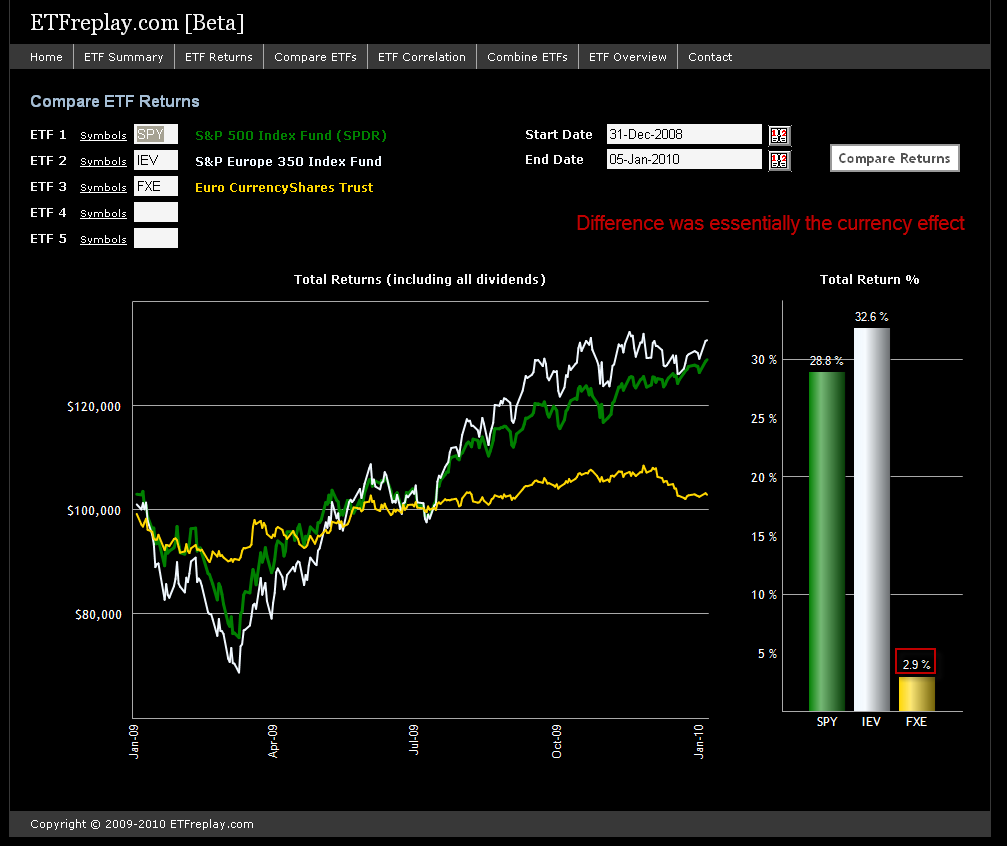Image resolution: width=1007 pixels, height=846 pixels.
Task: Open the Start Date calendar picker icon
Action: pyautogui.click(x=779, y=135)
